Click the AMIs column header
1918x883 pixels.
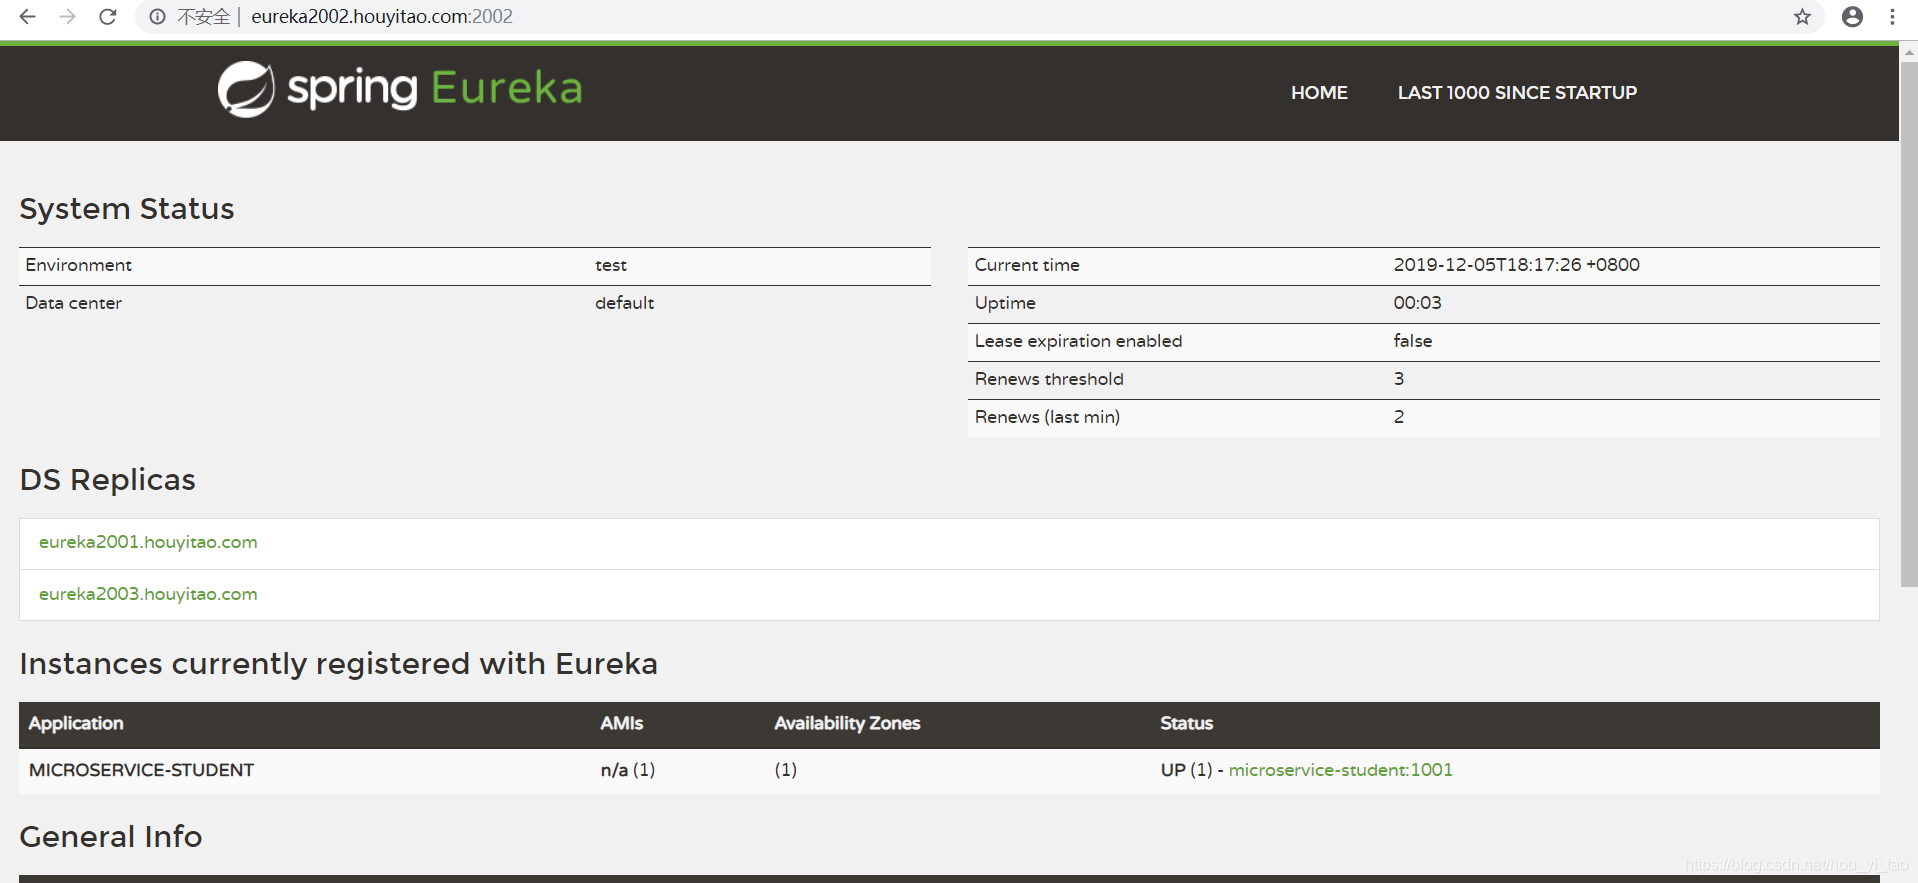tap(622, 723)
